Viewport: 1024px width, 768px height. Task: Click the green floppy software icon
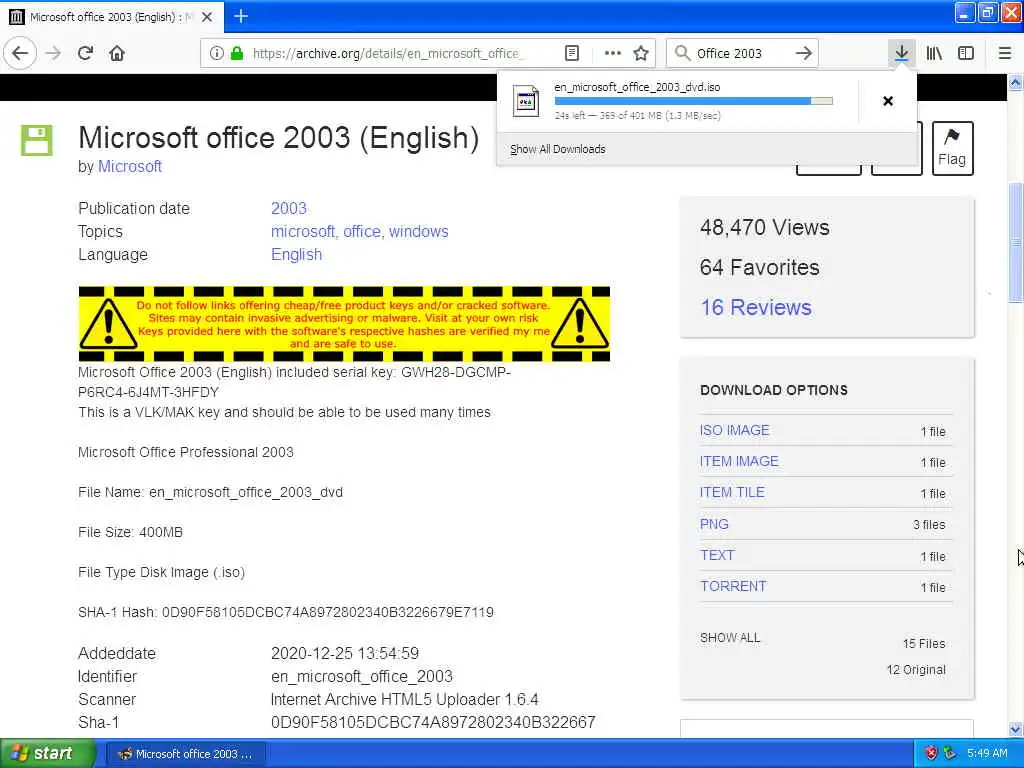[x=37, y=140]
